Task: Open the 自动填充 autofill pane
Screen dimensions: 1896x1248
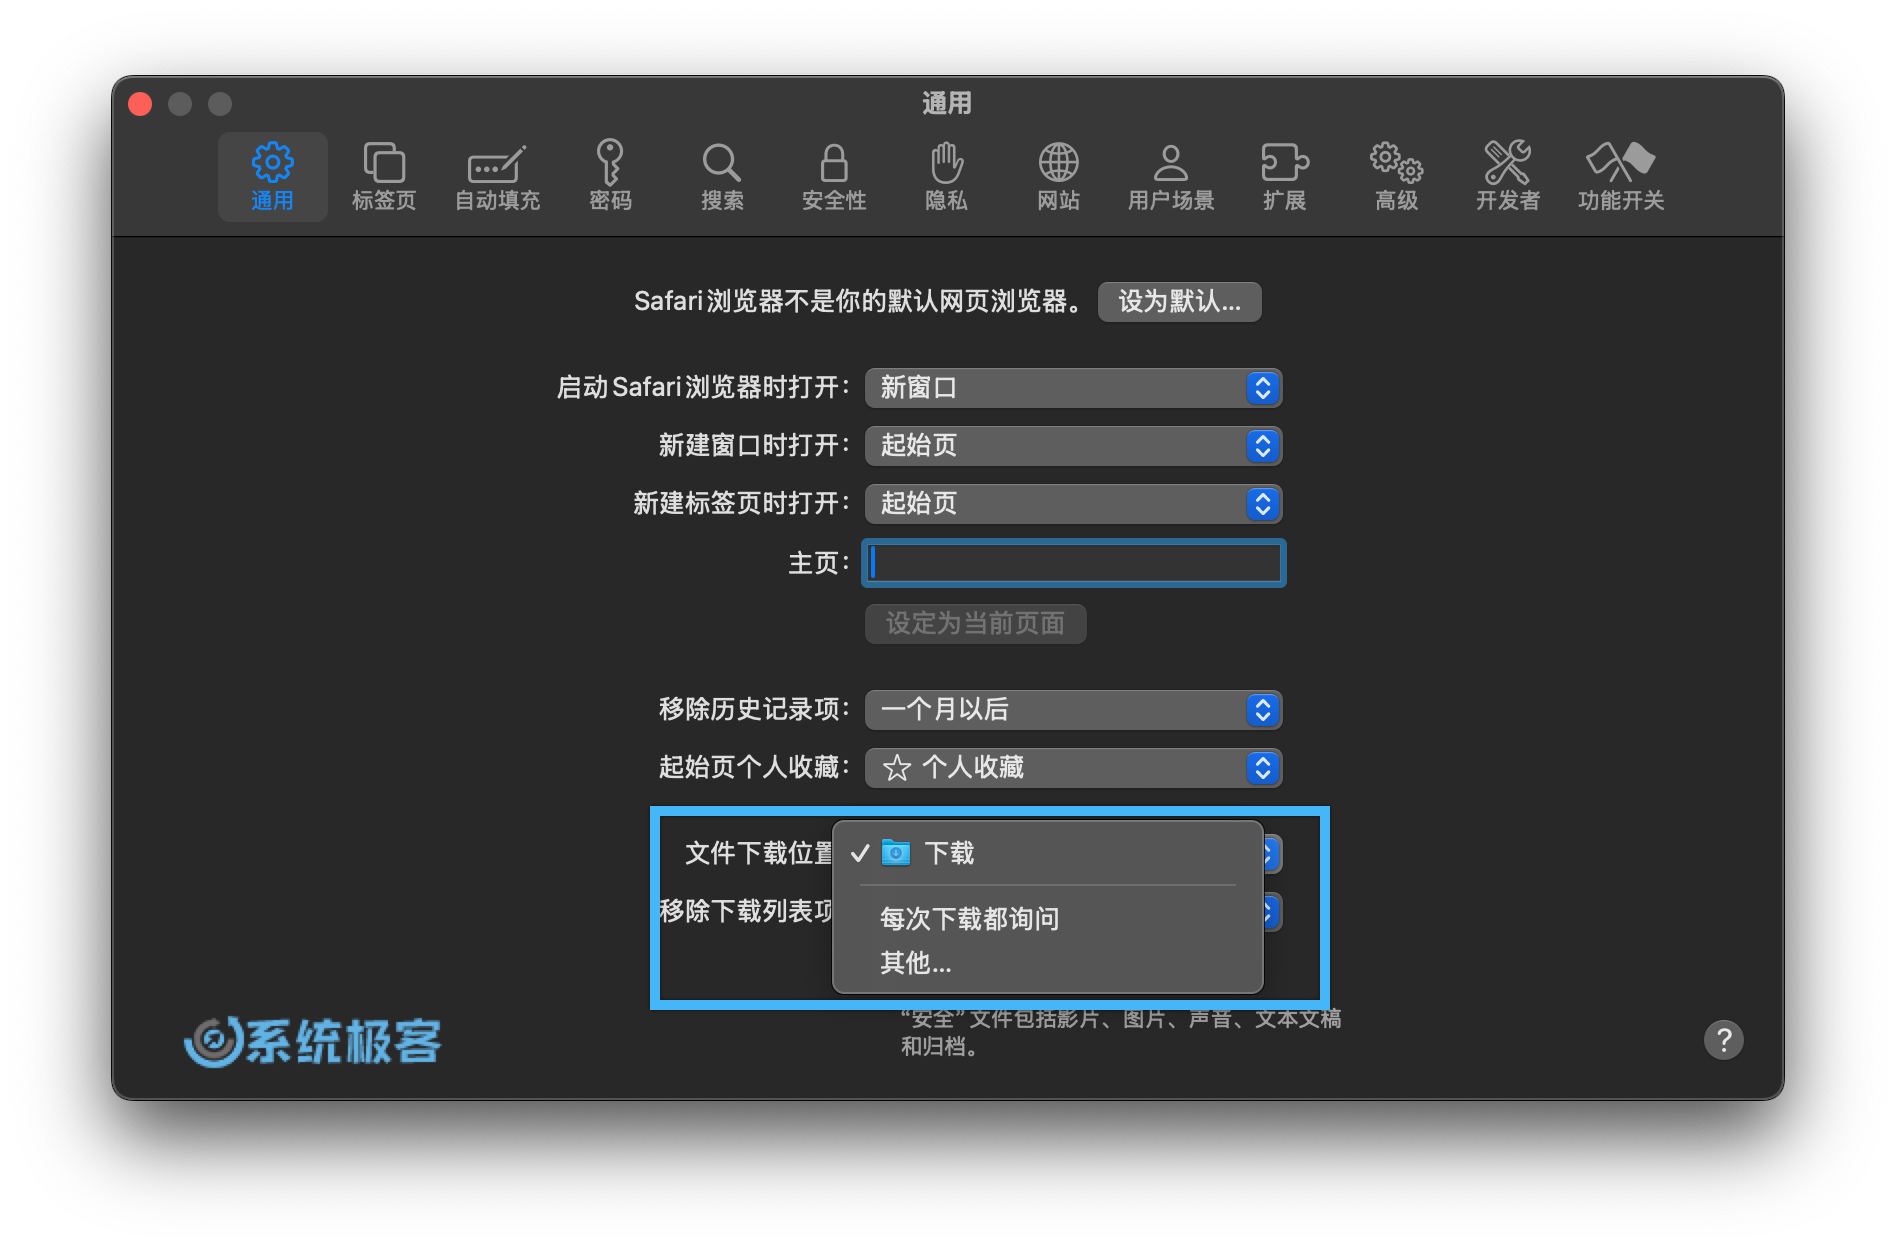Action: (497, 177)
